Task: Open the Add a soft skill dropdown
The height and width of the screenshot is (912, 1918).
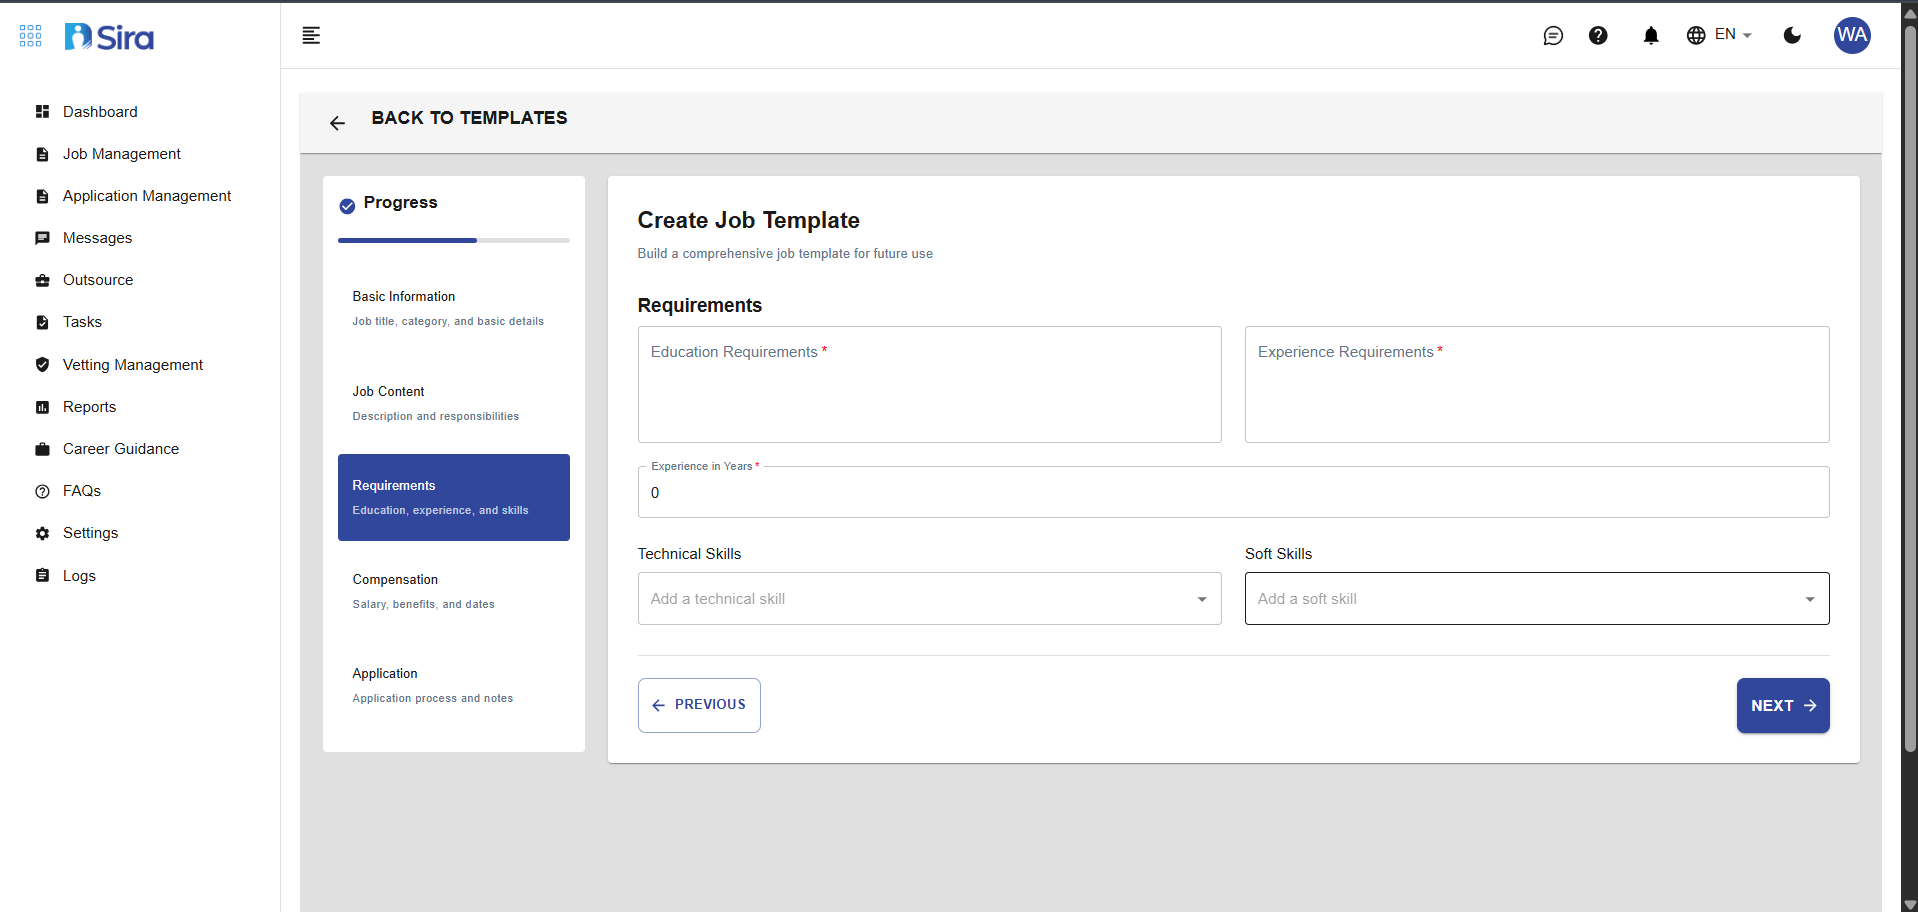Action: click(x=1810, y=598)
